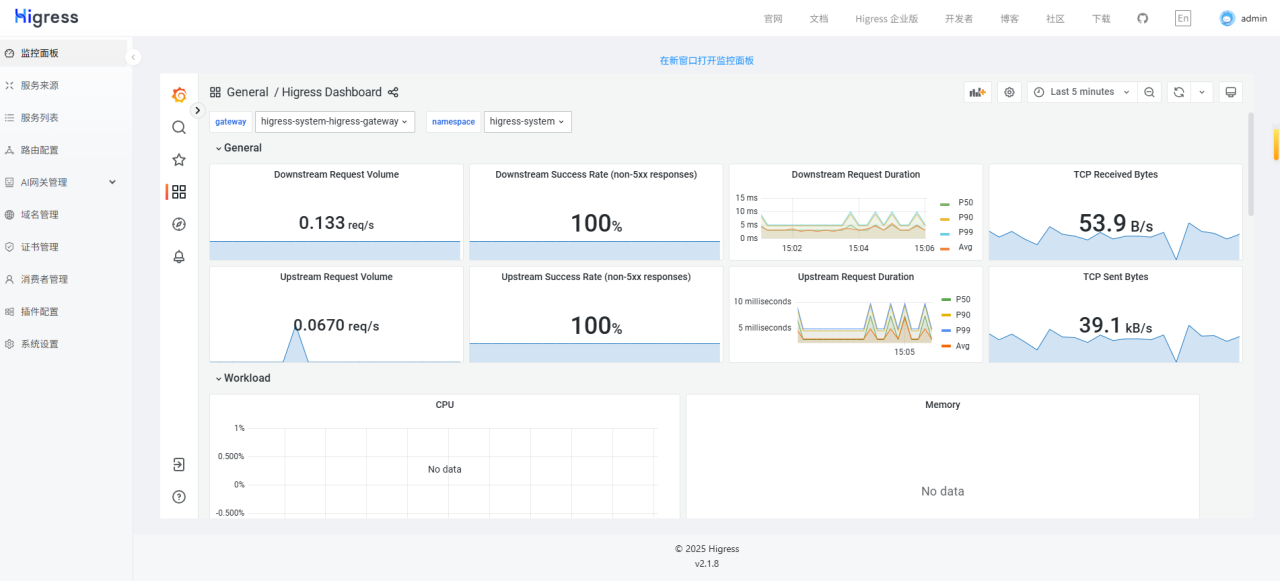This screenshot has width=1280, height=581.
Task: Open 下载 in the top nav
Action: (1101, 18)
